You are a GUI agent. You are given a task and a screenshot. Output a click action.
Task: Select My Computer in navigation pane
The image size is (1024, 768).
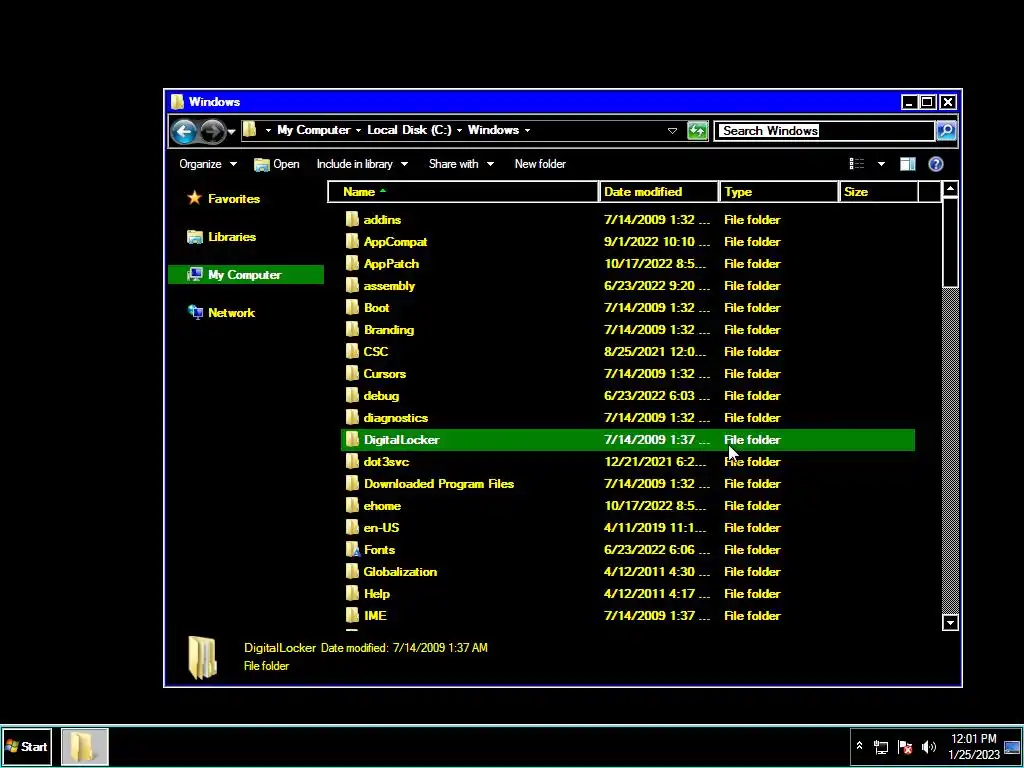(246, 275)
